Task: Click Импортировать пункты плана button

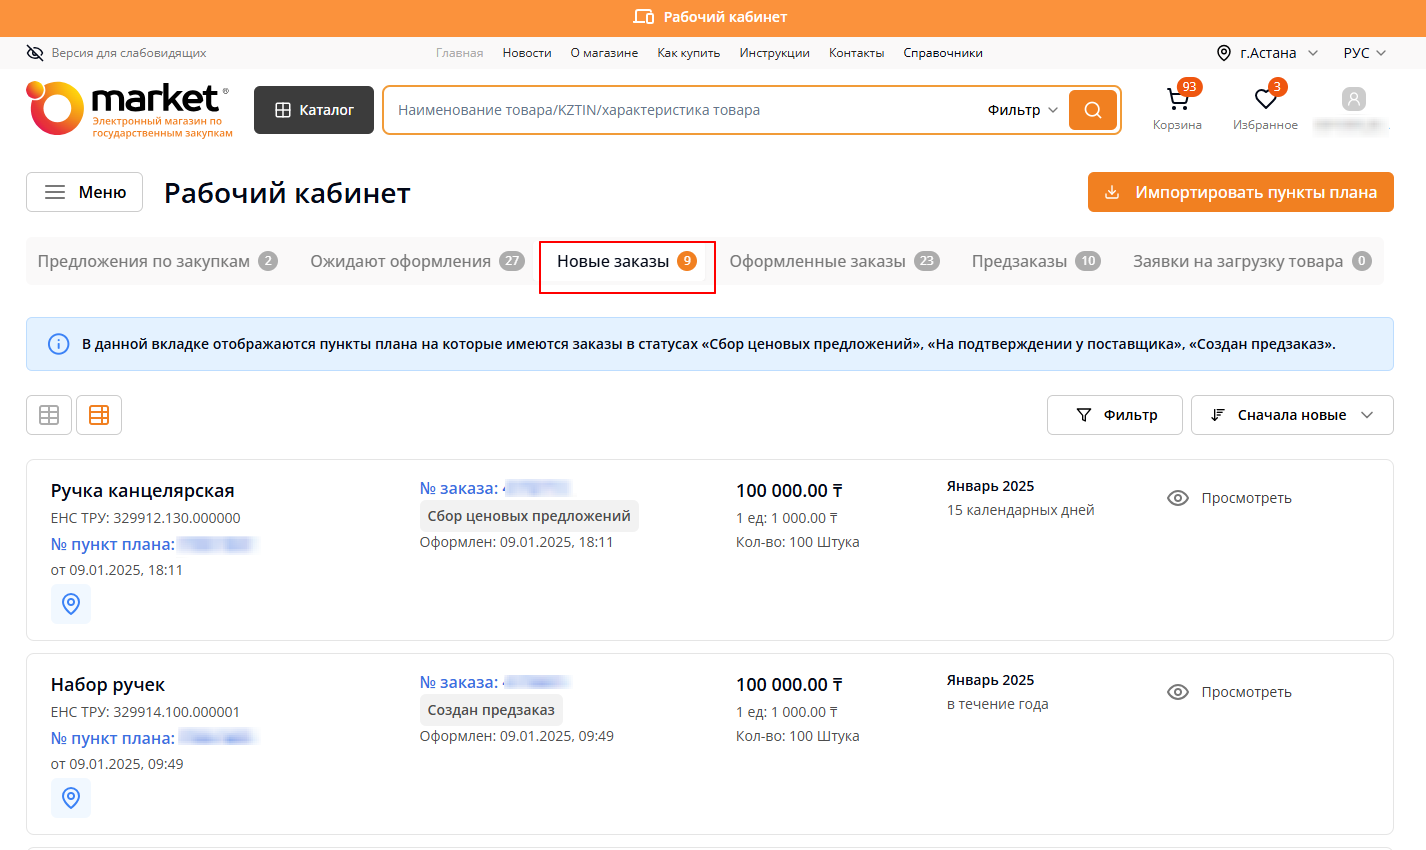Action: click(x=1240, y=192)
